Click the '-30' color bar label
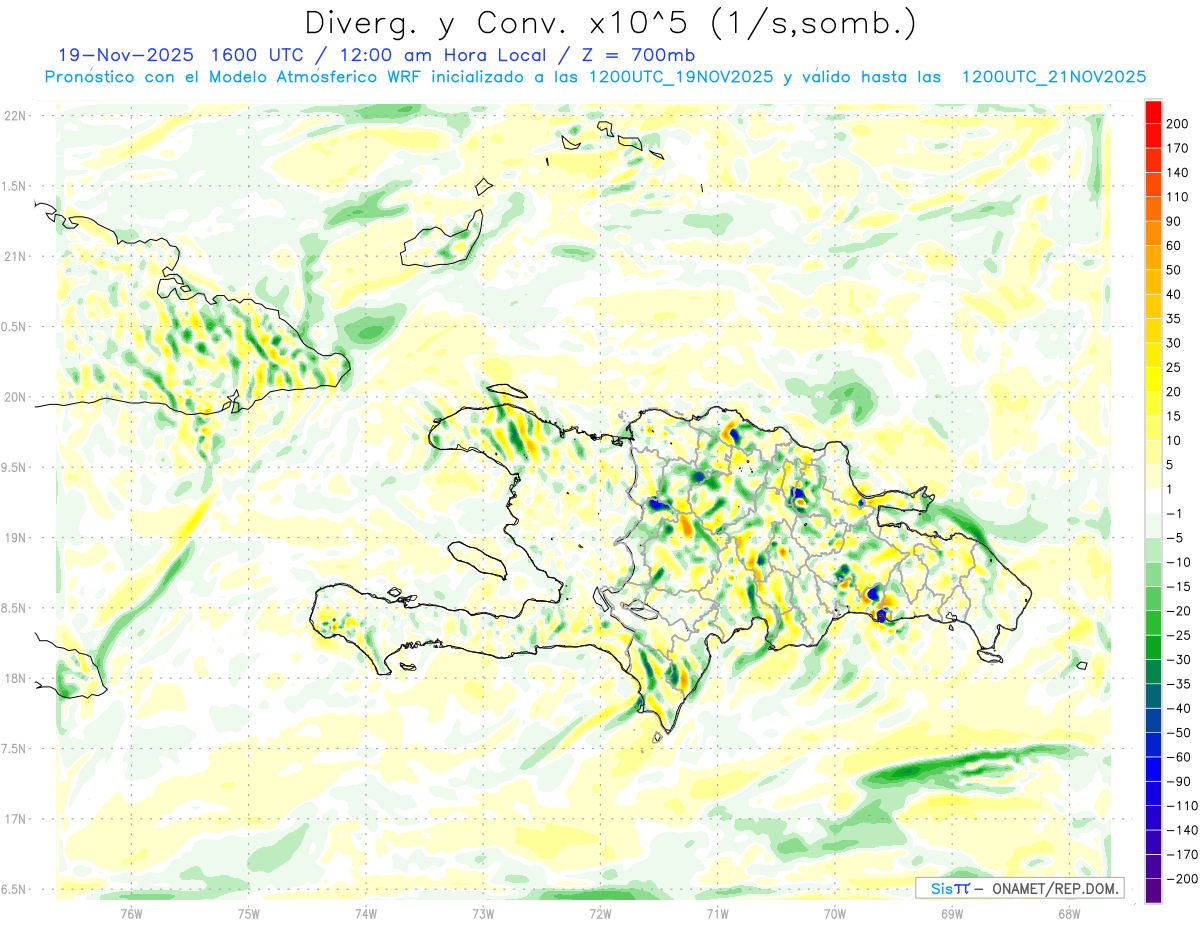 tap(1177, 659)
